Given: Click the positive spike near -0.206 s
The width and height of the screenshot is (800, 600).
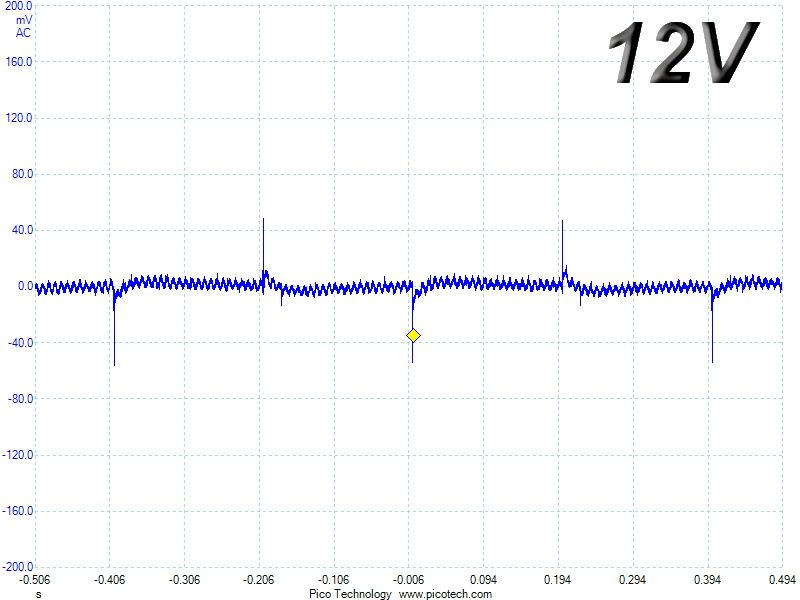Looking at the screenshot, I should tap(263, 245).
